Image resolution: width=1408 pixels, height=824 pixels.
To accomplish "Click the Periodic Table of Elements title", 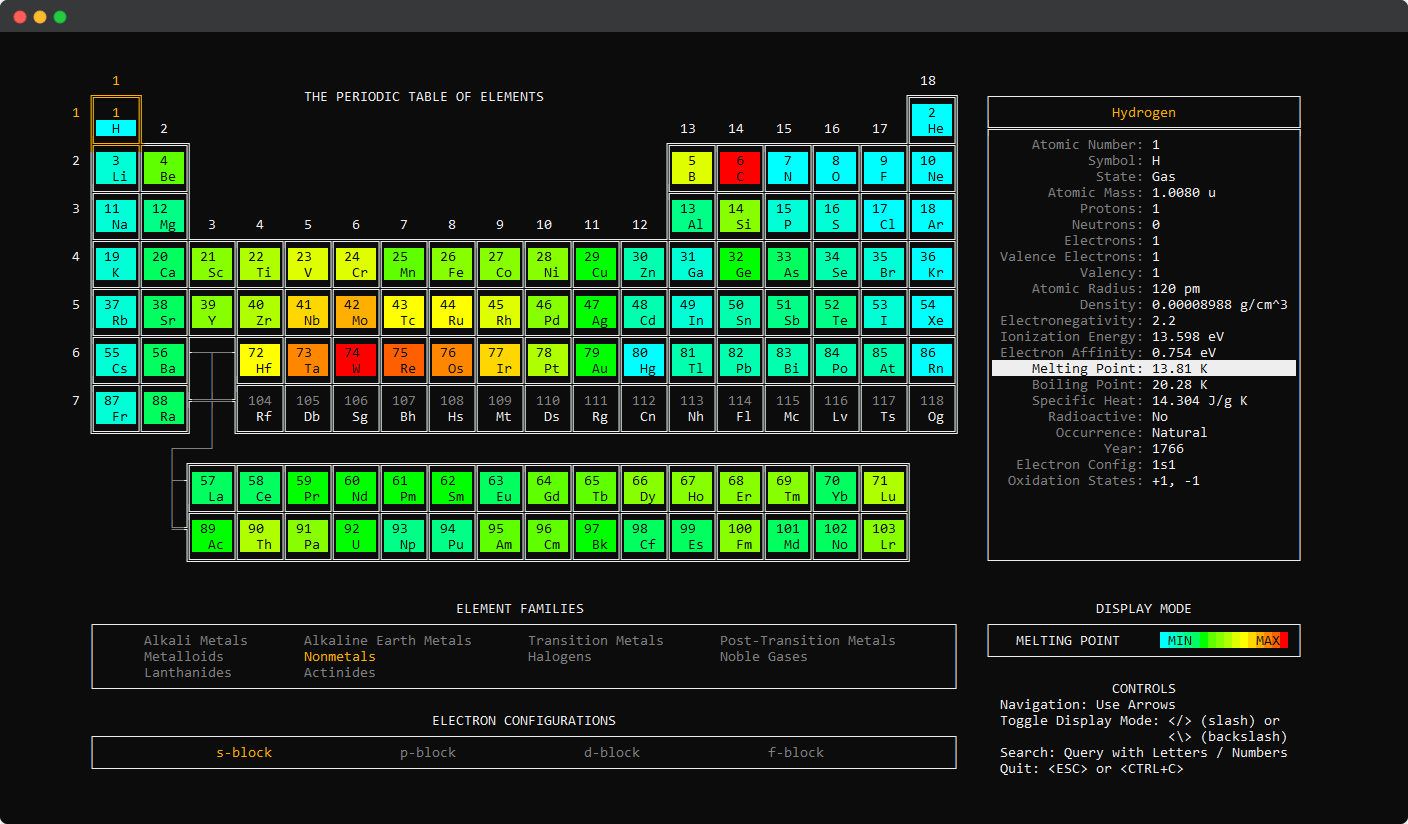I will pos(424,97).
